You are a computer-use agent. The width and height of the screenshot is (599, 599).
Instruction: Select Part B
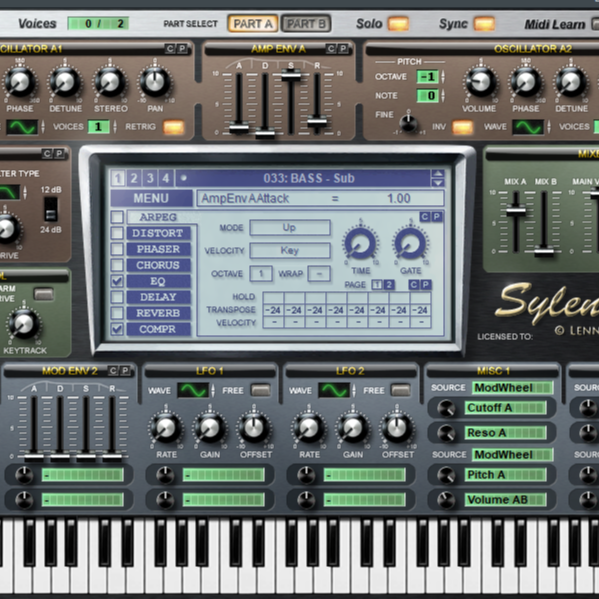click(x=306, y=24)
